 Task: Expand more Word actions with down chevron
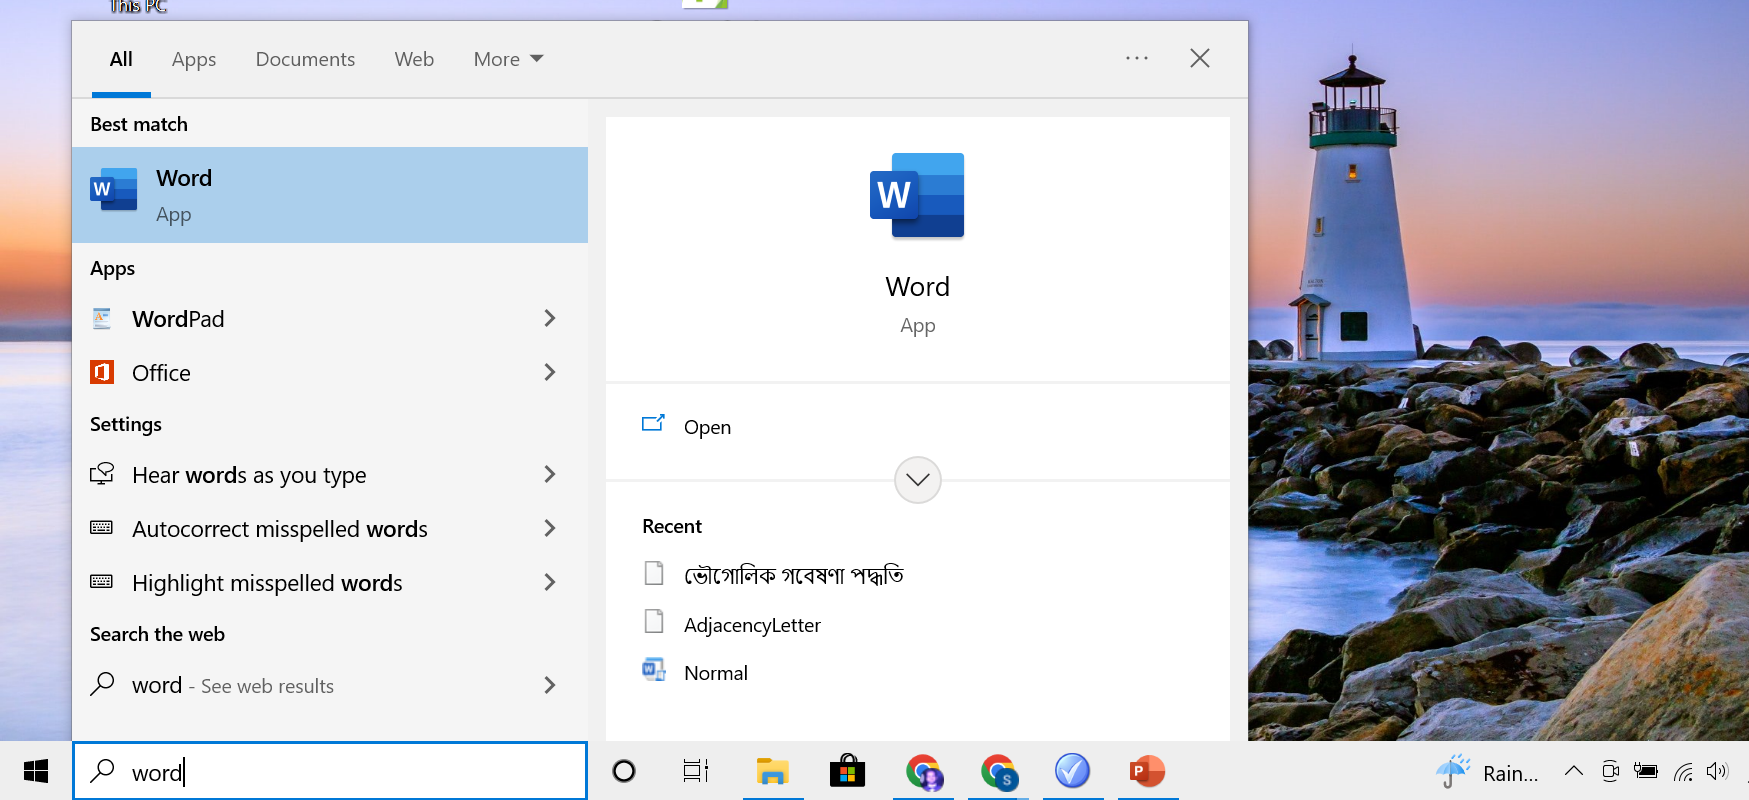(x=917, y=480)
